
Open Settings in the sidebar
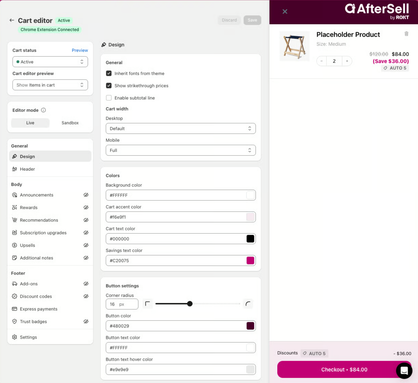click(x=50, y=337)
